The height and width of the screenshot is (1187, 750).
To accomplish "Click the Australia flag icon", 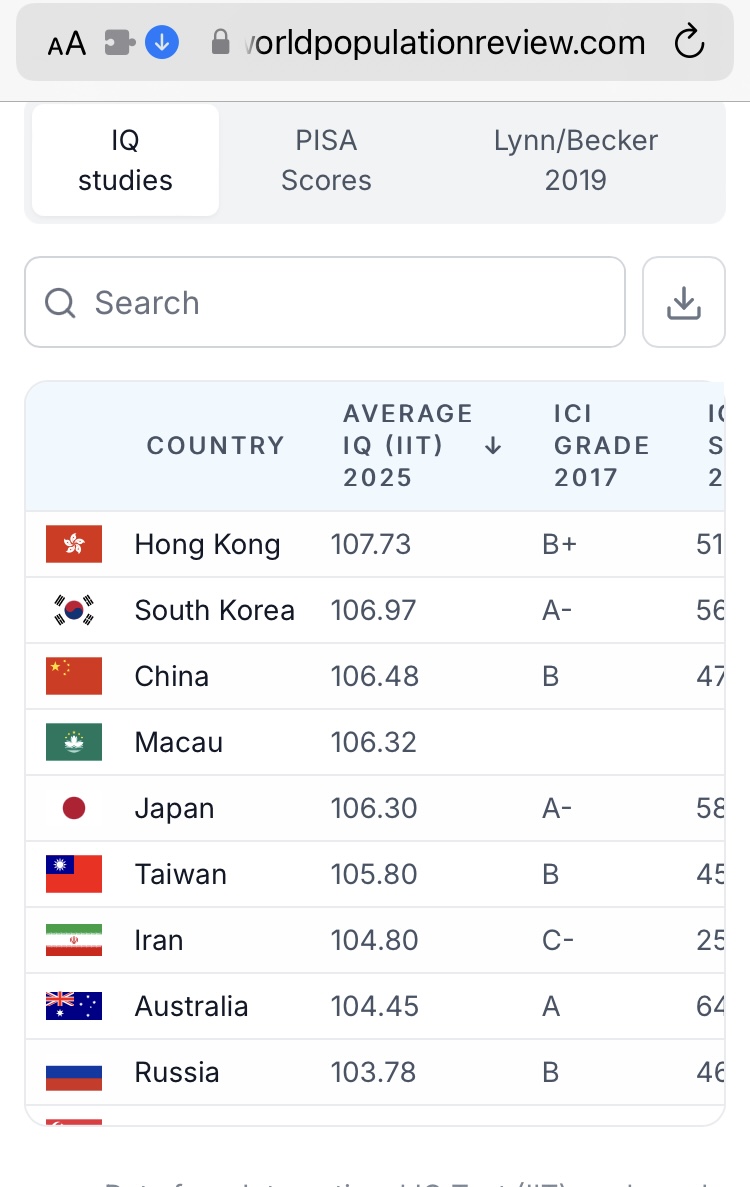I will 74,1006.
